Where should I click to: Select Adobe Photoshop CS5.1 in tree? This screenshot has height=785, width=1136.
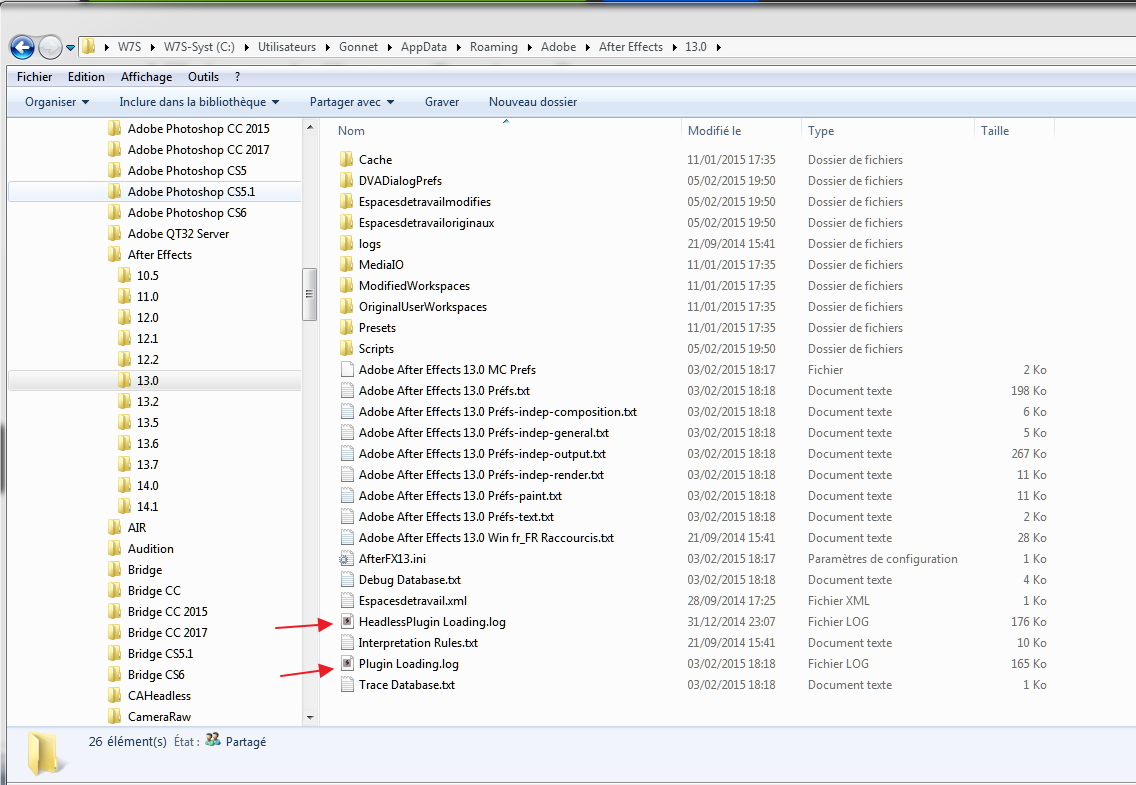click(191, 191)
